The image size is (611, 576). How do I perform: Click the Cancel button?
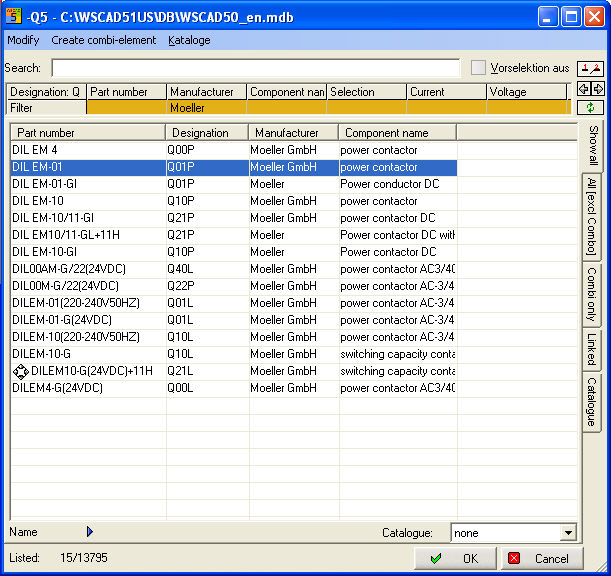click(542, 558)
